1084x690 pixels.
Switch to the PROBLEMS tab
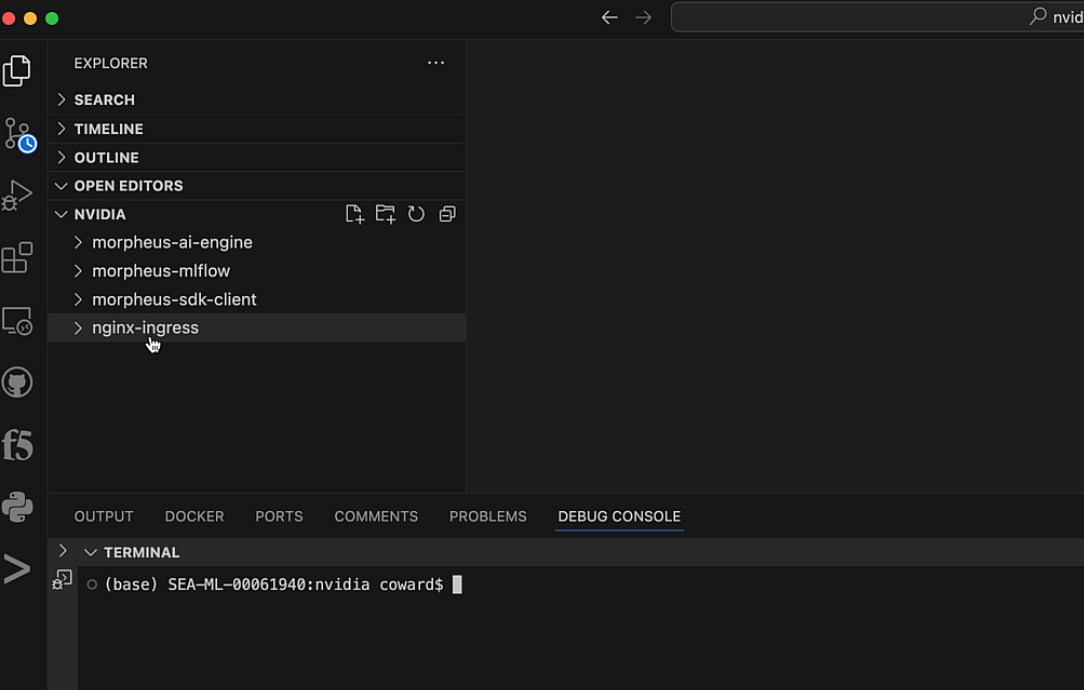(488, 516)
